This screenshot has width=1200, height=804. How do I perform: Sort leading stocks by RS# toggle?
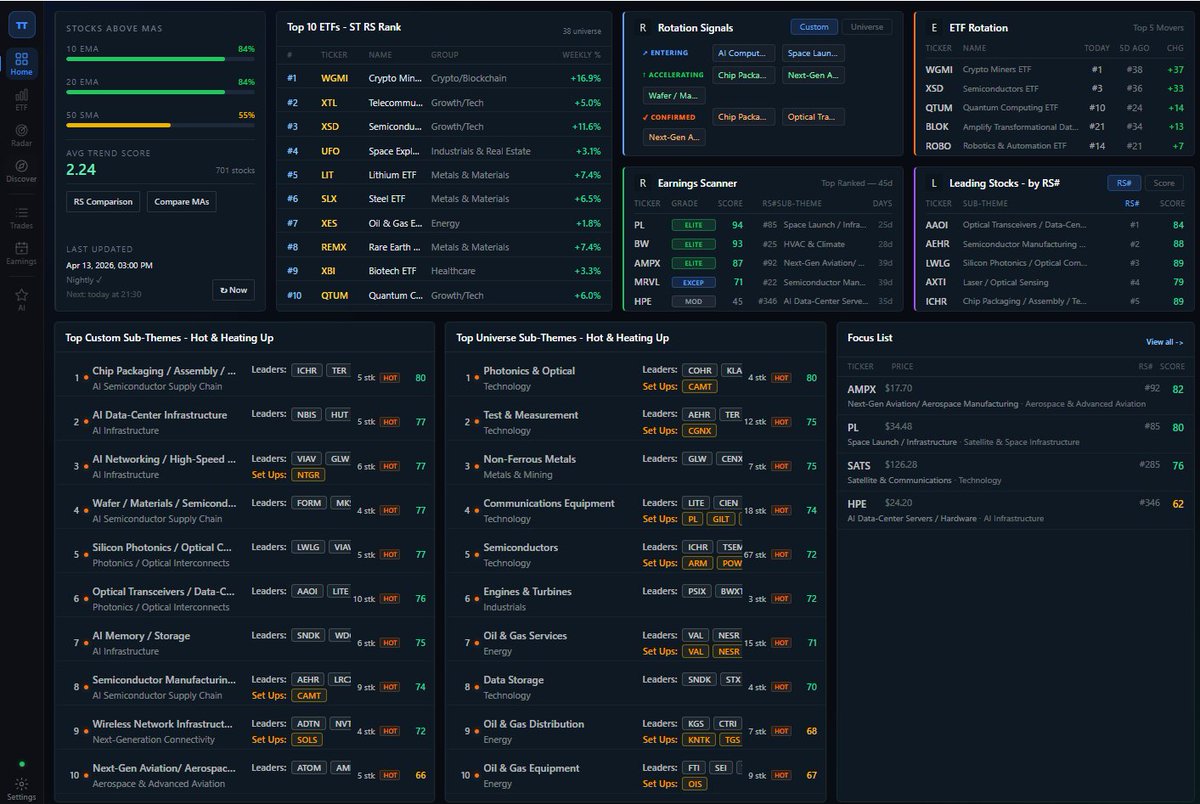click(1125, 183)
